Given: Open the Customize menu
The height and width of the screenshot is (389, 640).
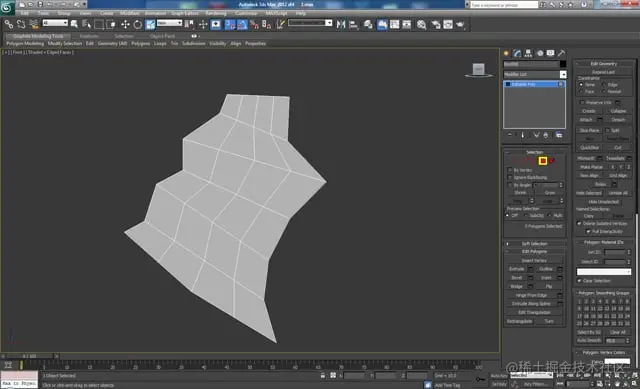Looking at the screenshot, I should click(246, 13).
